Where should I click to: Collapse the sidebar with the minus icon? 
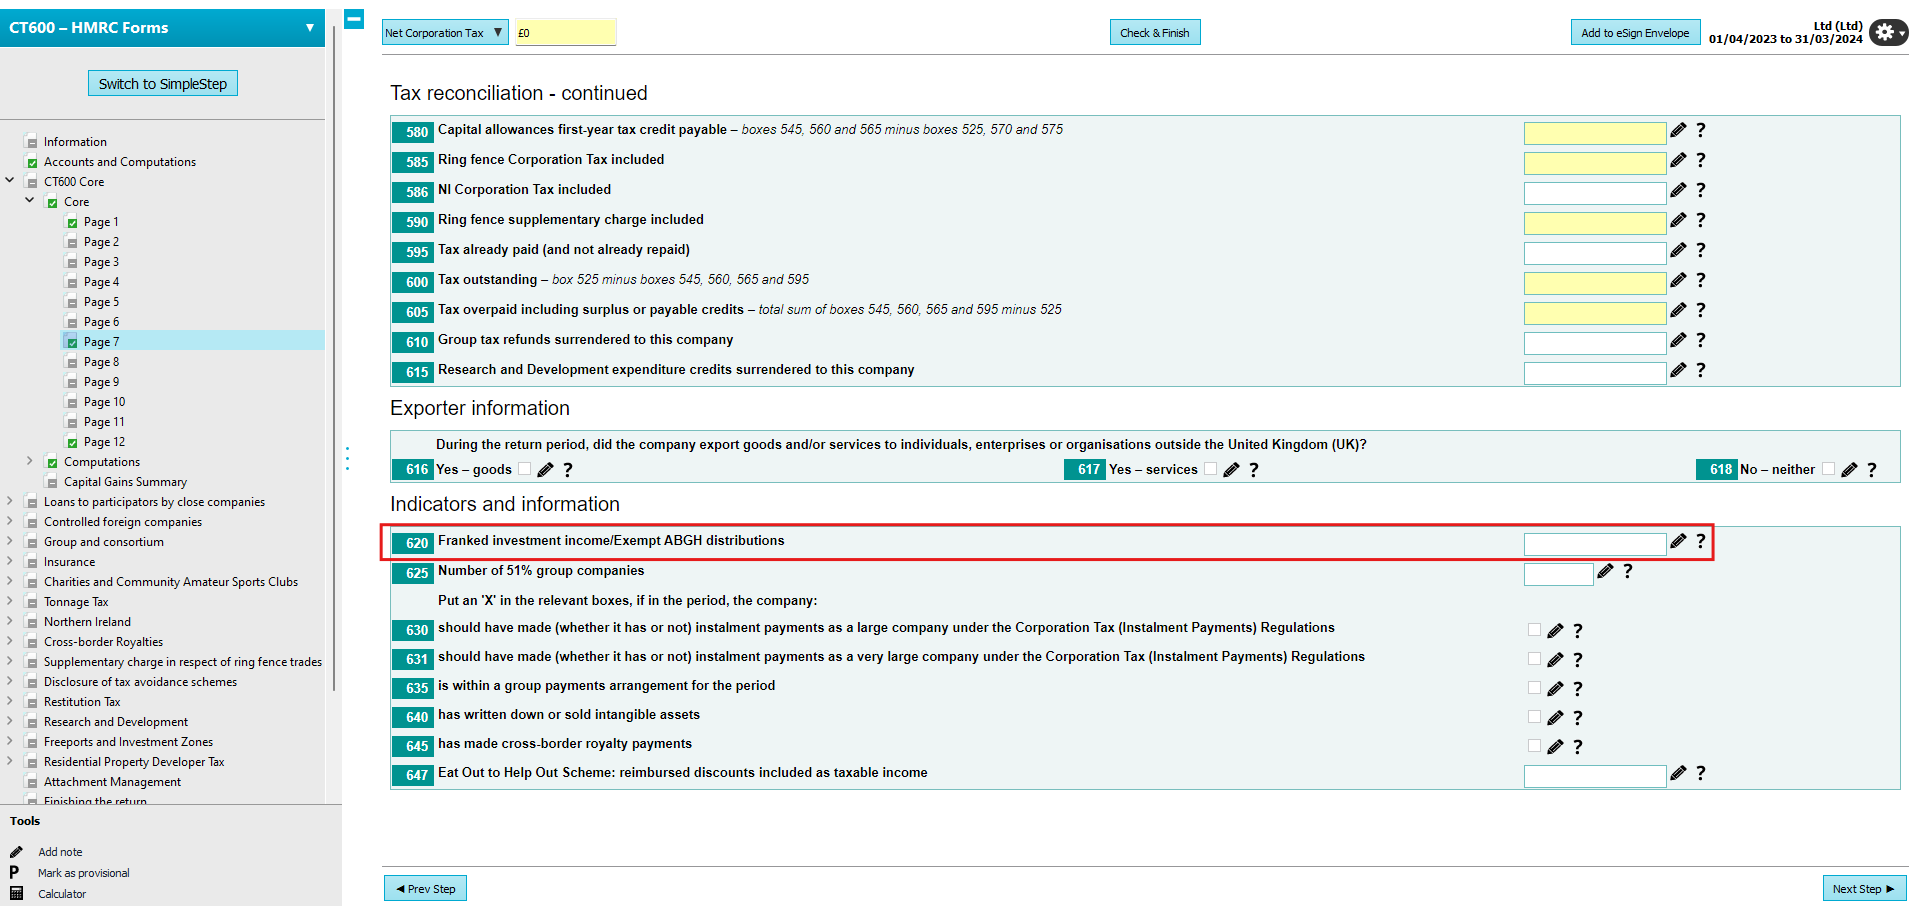(x=354, y=19)
